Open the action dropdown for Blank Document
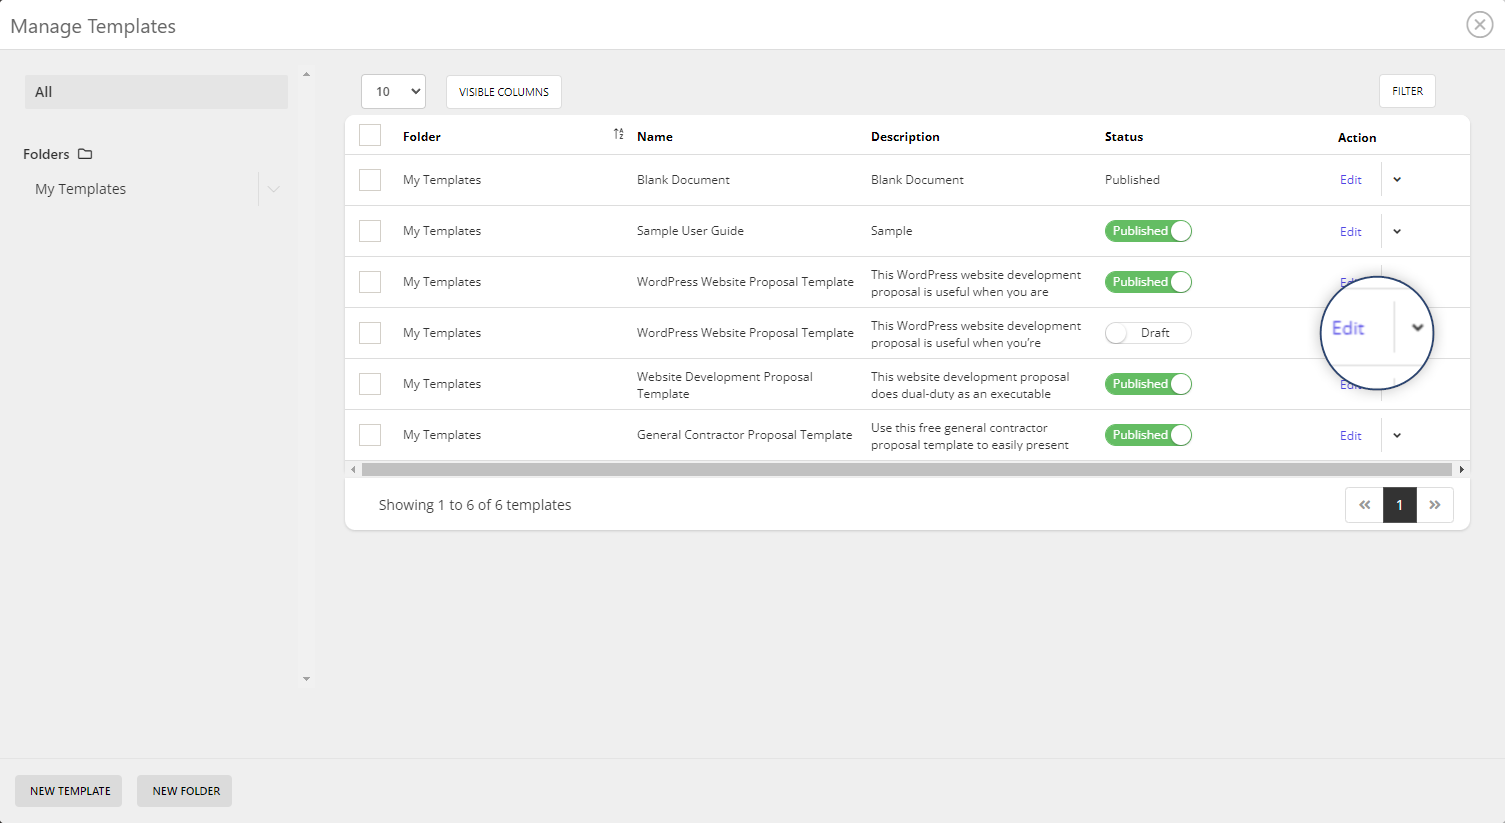Viewport: 1505px width, 823px height. click(1397, 179)
